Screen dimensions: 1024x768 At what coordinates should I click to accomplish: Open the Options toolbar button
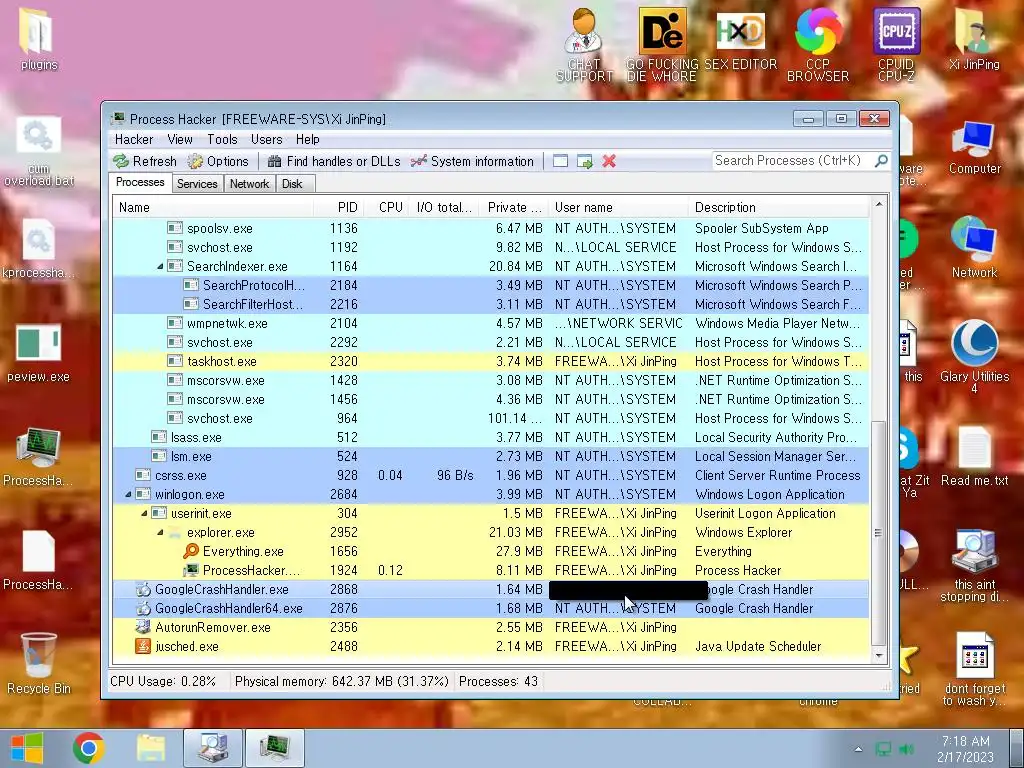coord(217,161)
